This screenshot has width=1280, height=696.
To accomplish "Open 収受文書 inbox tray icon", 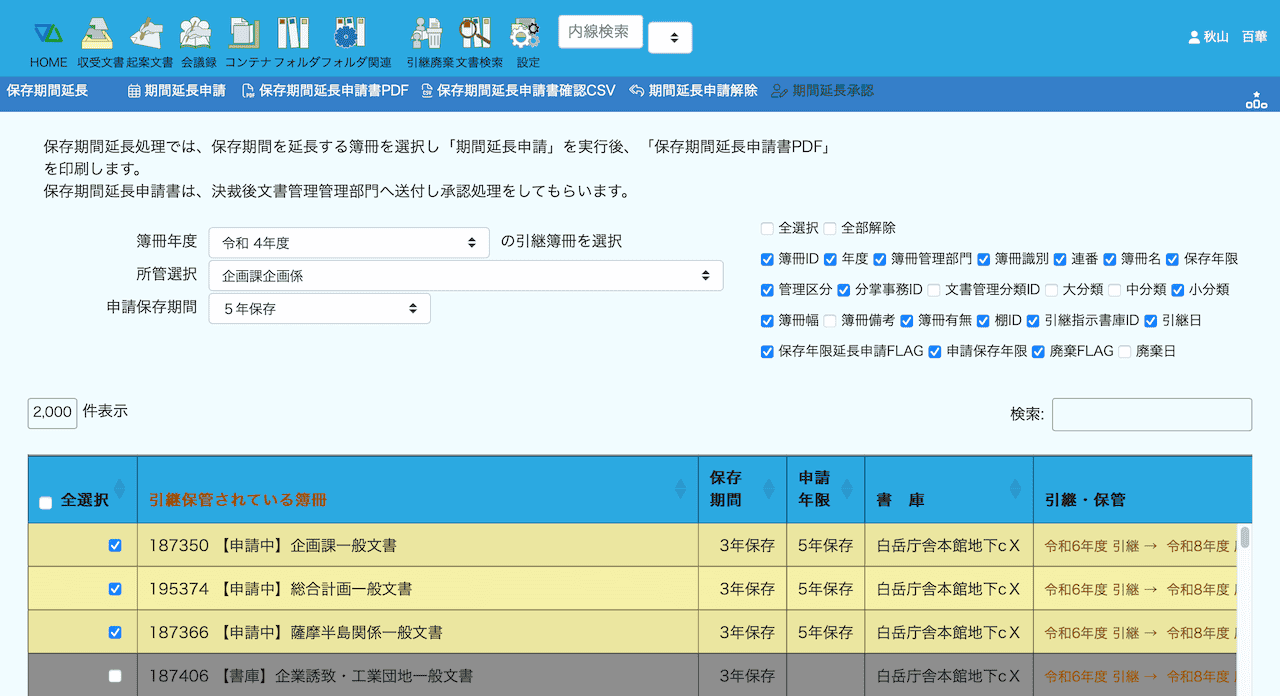I will [97, 34].
